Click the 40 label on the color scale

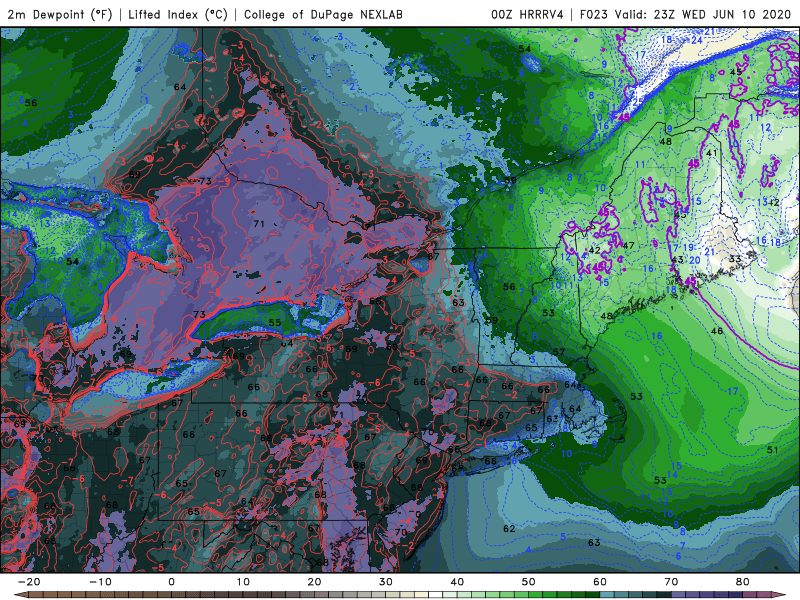pos(457,582)
